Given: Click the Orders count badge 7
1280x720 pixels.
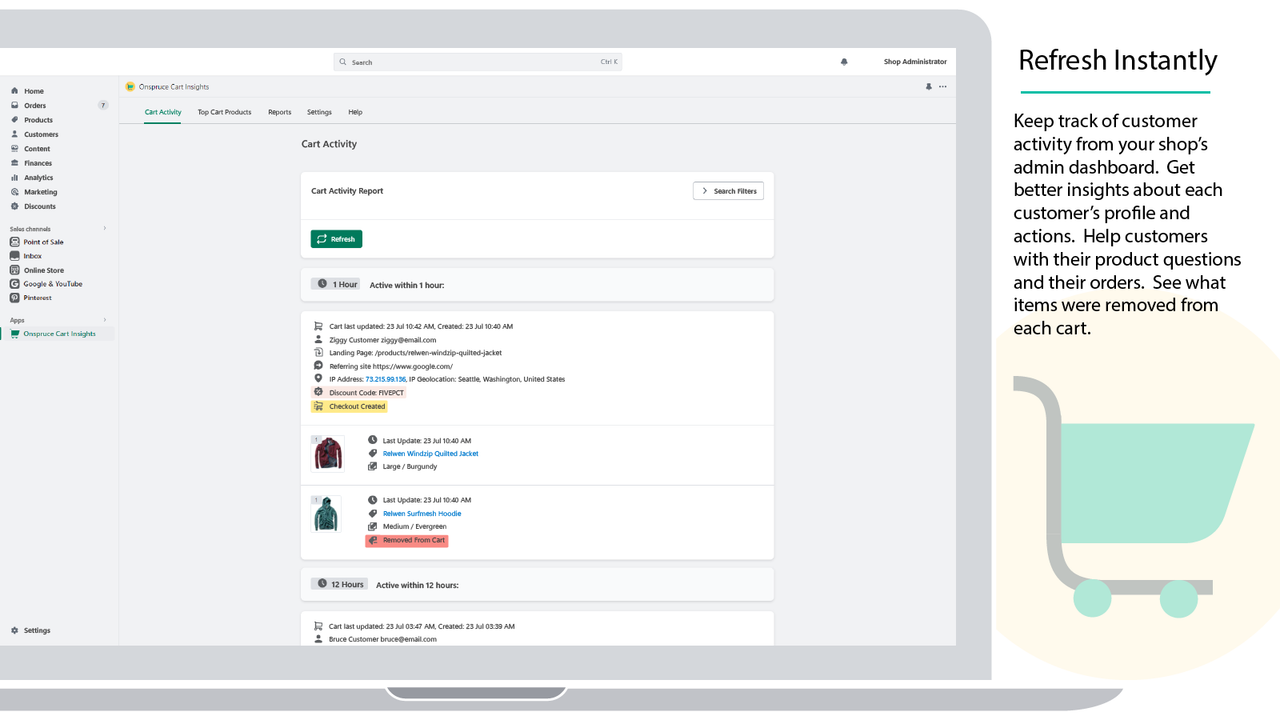Looking at the screenshot, I should (103, 105).
